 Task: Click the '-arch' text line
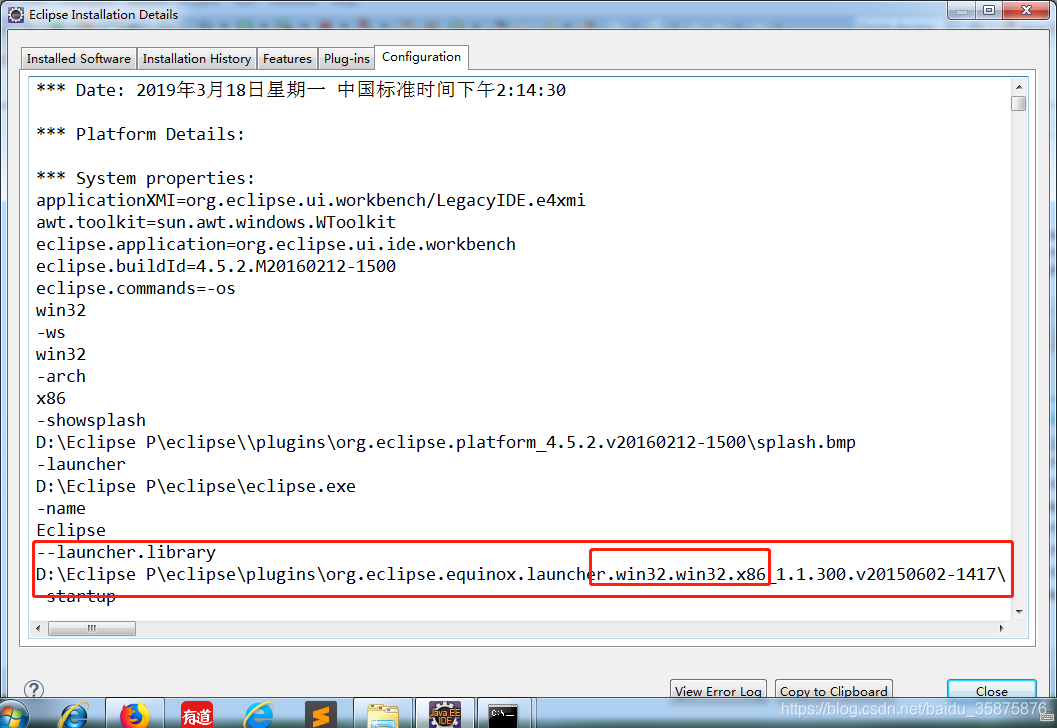[61, 376]
